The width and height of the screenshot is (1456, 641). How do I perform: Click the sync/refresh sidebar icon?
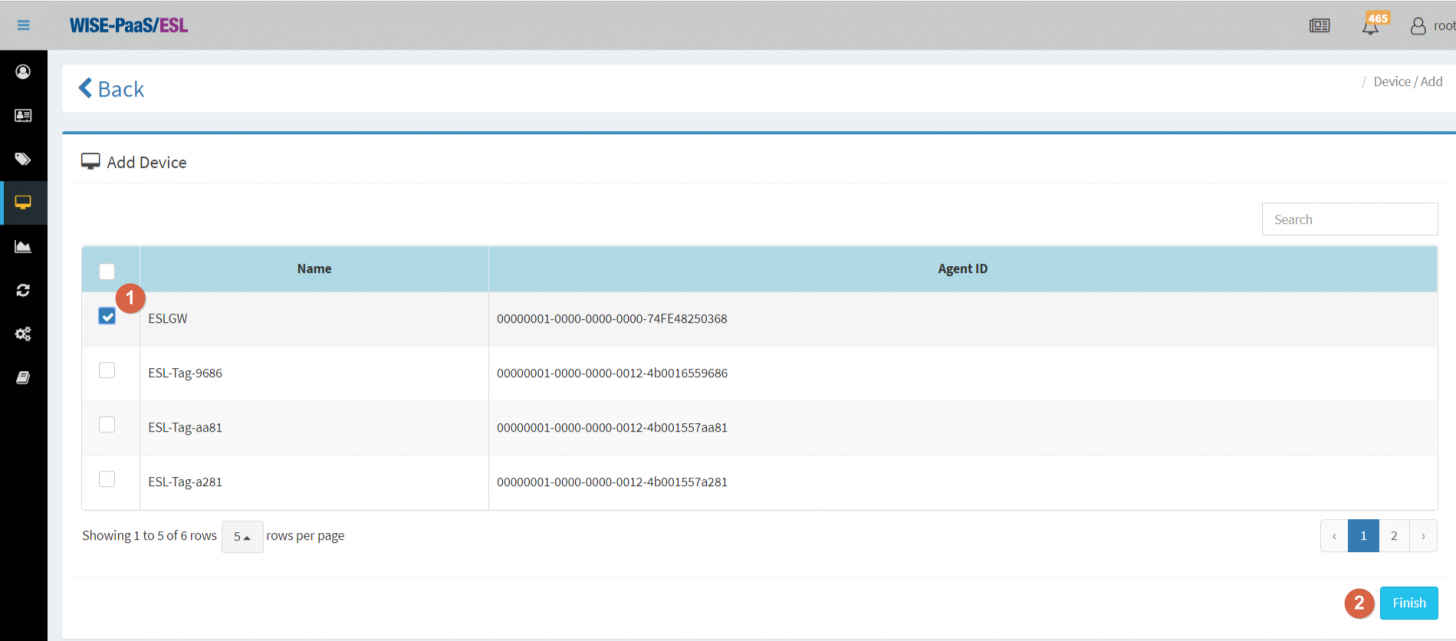(x=22, y=290)
